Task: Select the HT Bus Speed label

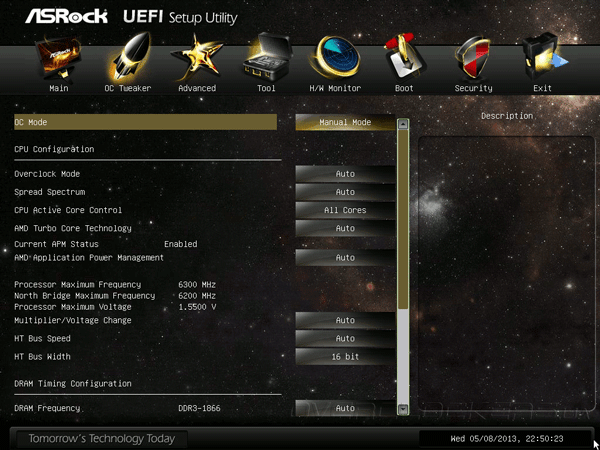Action: pos(42,338)
